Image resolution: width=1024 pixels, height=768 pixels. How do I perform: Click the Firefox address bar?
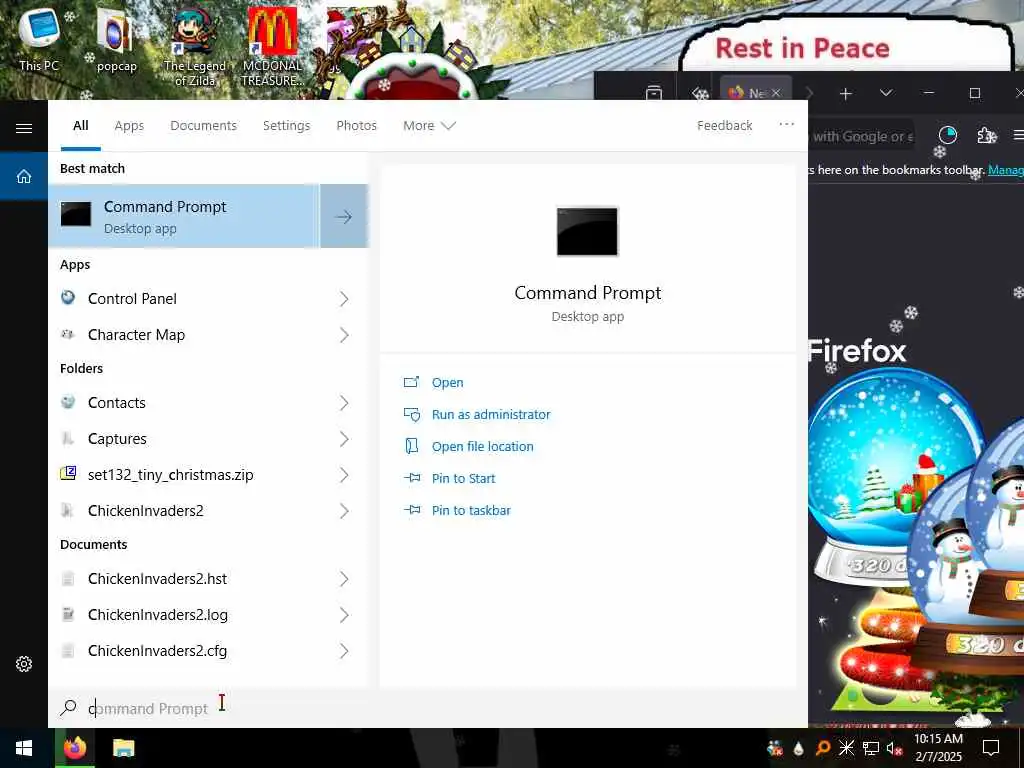point(862,136)
